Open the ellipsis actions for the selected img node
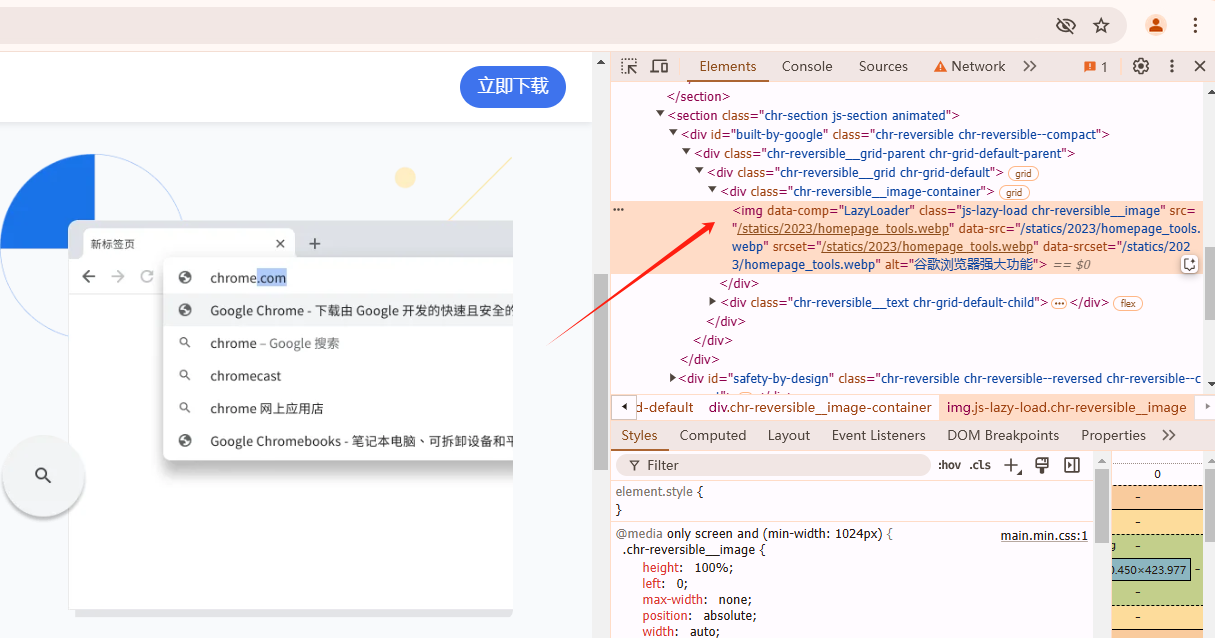 [618, 210]
